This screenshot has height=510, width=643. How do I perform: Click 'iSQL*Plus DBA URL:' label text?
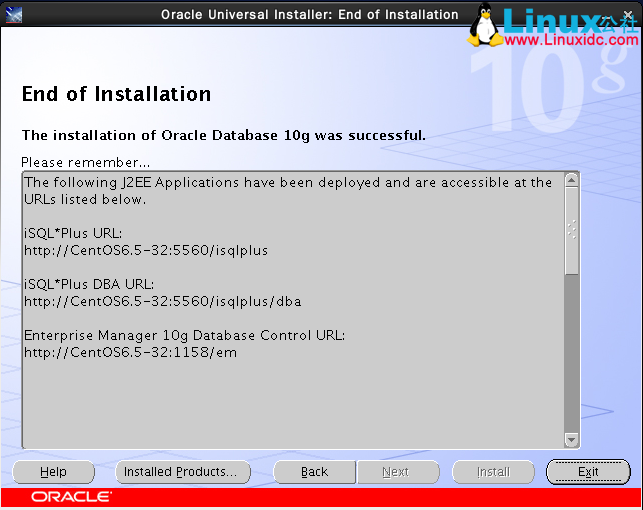tap(89, 284)
